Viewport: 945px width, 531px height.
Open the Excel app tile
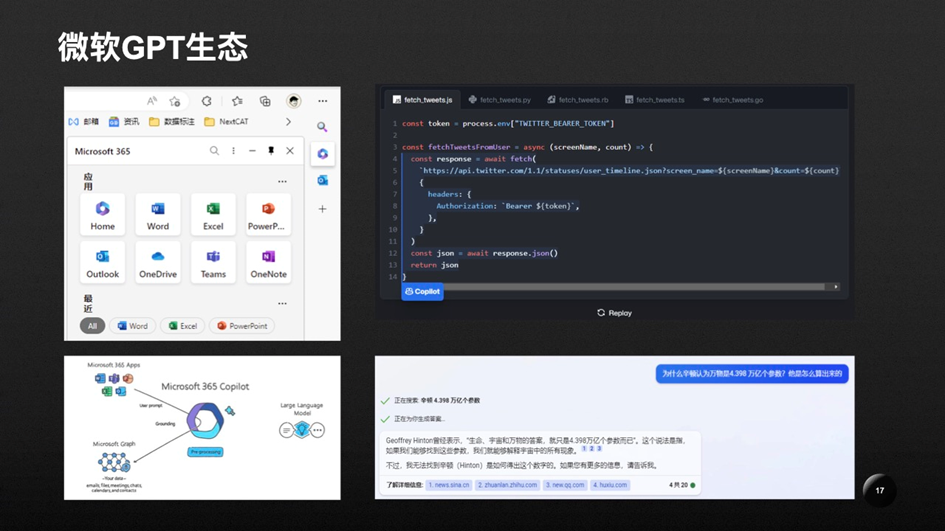point(213,215)
